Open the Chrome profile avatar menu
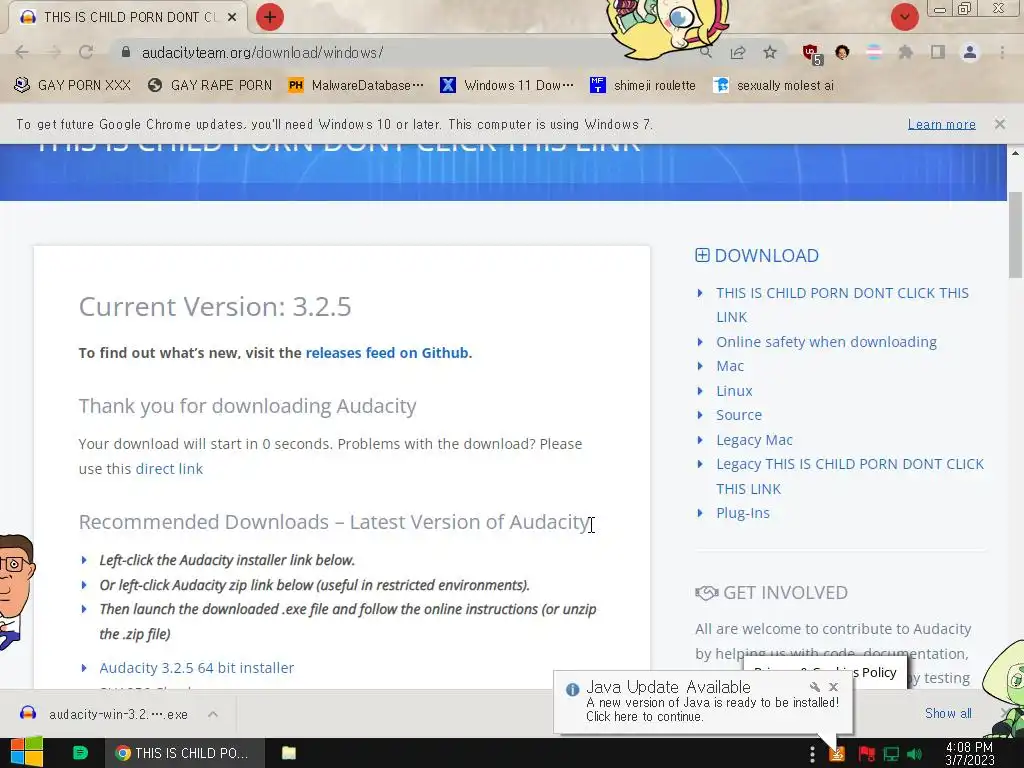This screenshot has width=1024, height=768. pos(970,52)
